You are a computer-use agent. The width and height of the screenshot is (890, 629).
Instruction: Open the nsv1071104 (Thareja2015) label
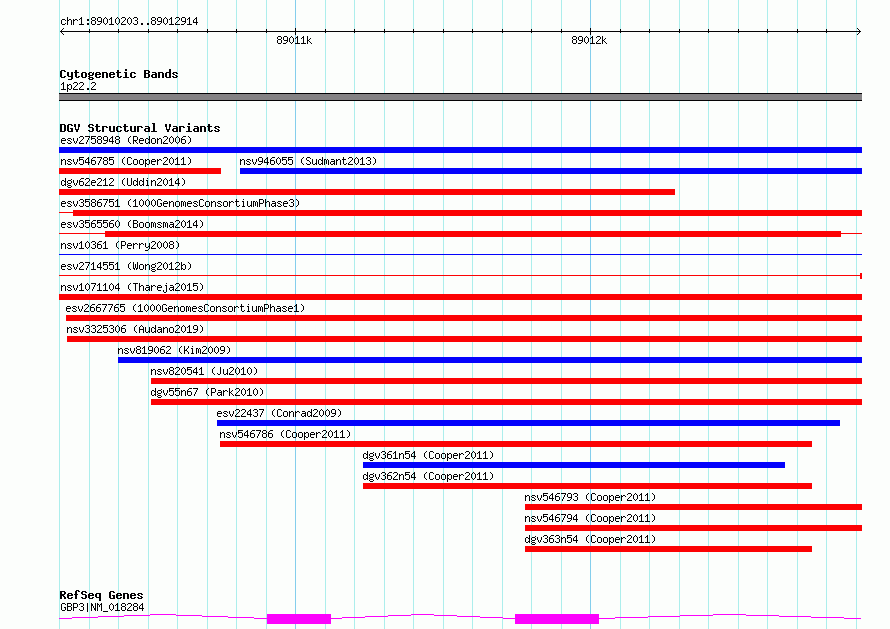tap(132, 287)
